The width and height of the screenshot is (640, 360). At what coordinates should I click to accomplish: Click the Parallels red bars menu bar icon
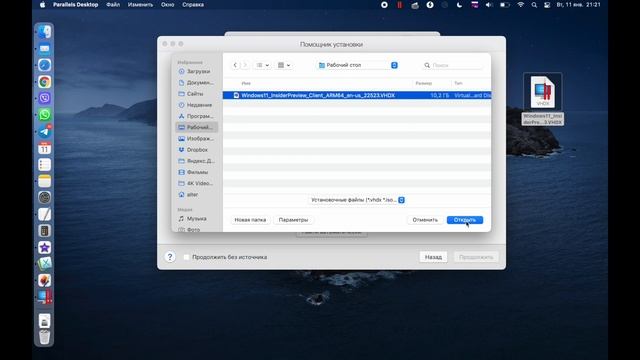tap(400, 5)
